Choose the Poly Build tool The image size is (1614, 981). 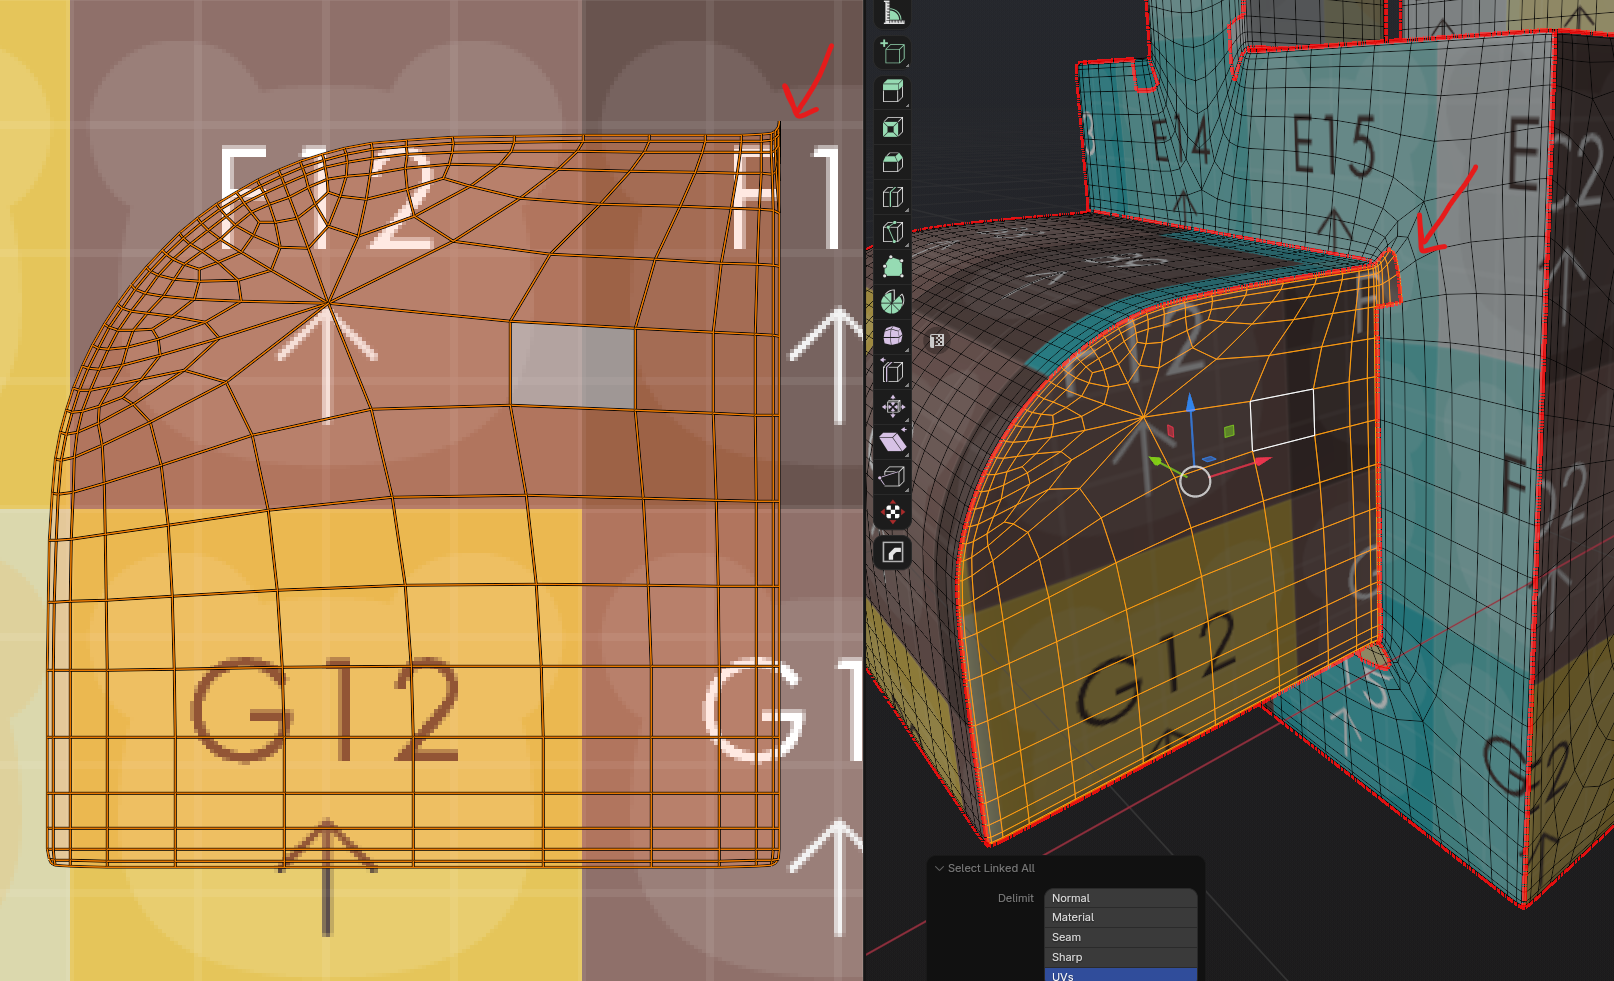[893, 267]
